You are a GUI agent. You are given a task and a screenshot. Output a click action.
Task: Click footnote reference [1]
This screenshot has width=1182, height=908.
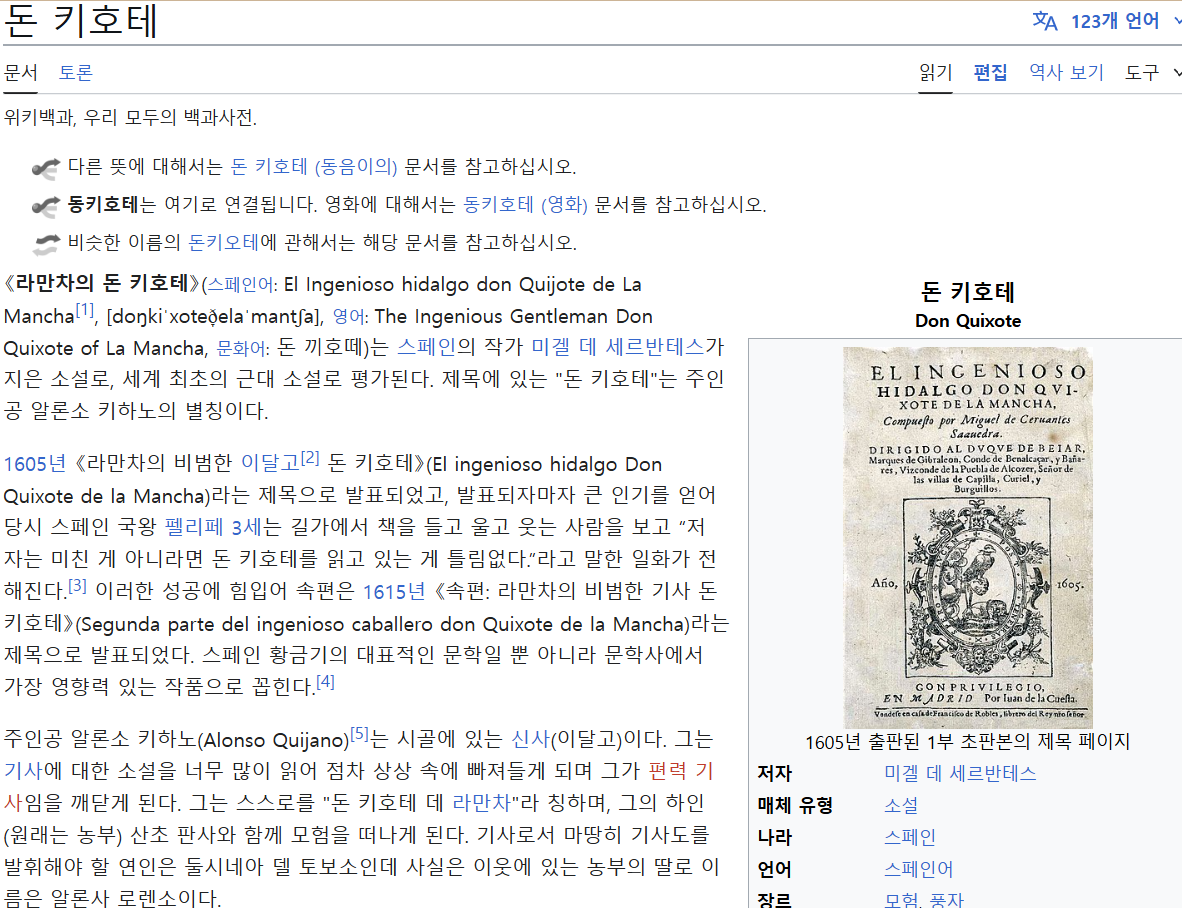click(84, 310)
